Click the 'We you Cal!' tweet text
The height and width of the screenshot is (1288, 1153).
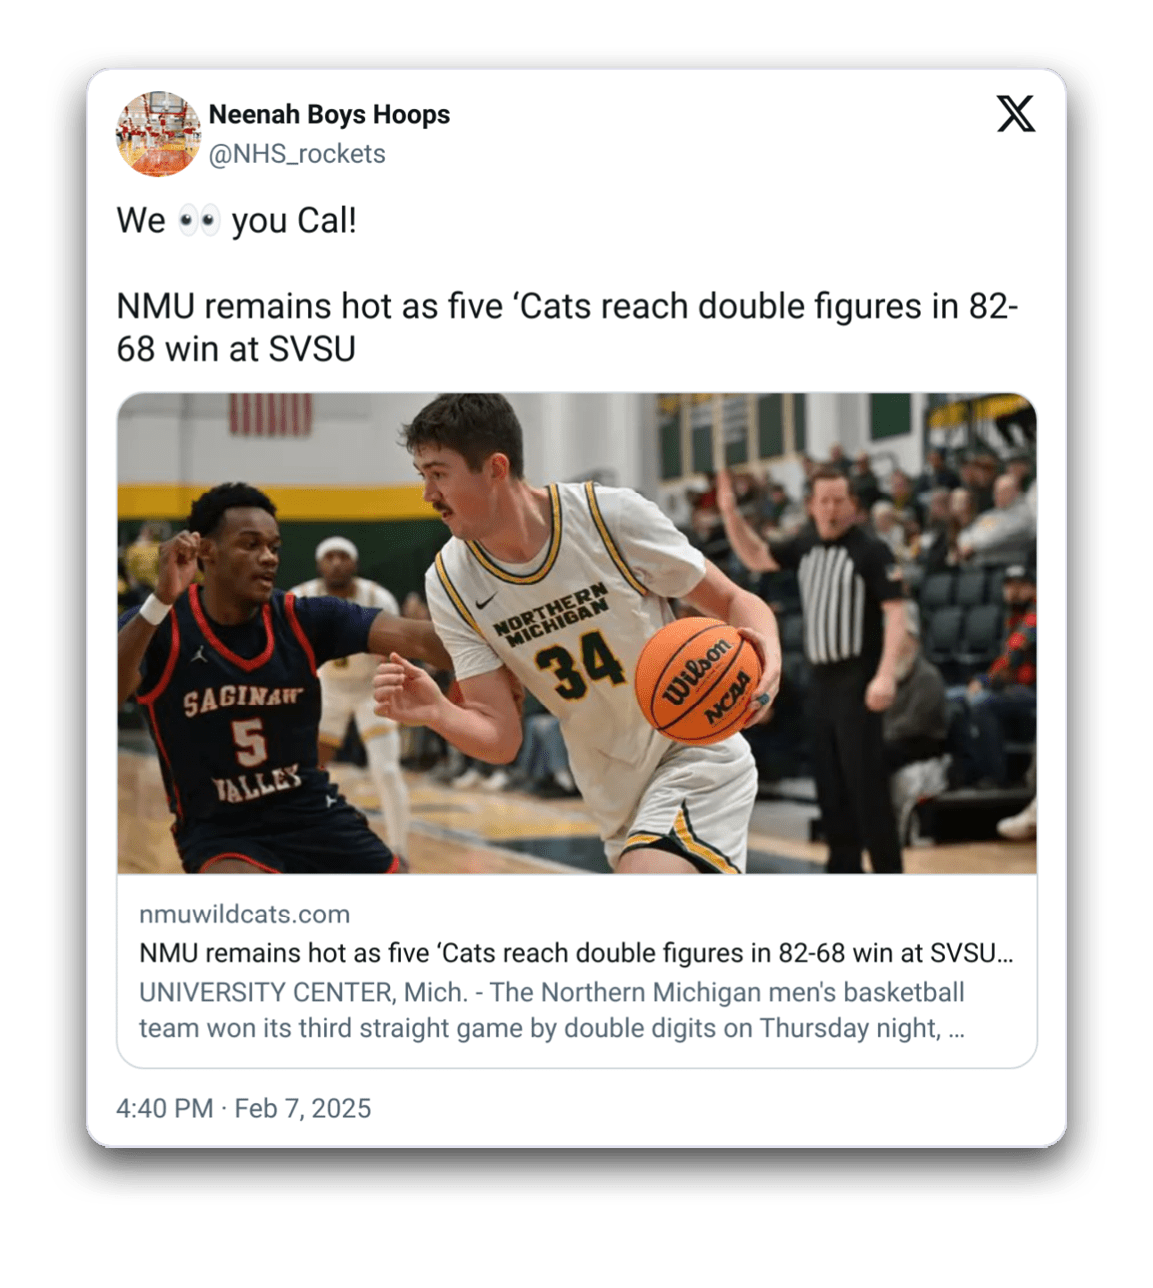(236, 221)
